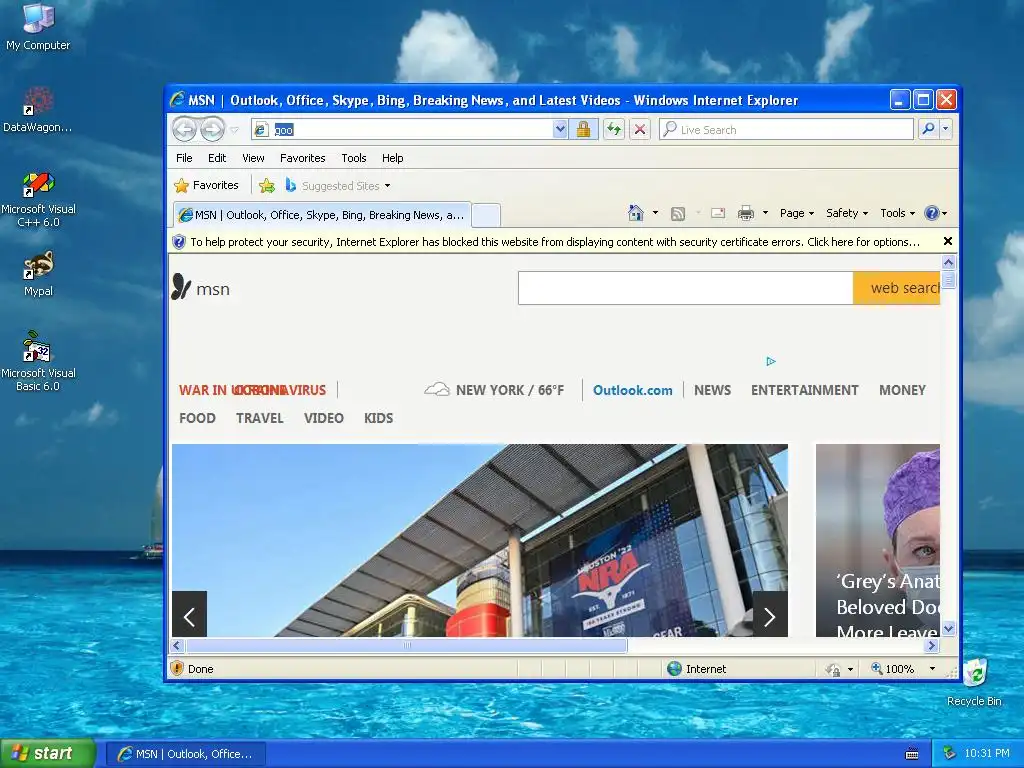Open the KIDS section link
This screenshot has width=1024, height=768.
coord(378,418)
